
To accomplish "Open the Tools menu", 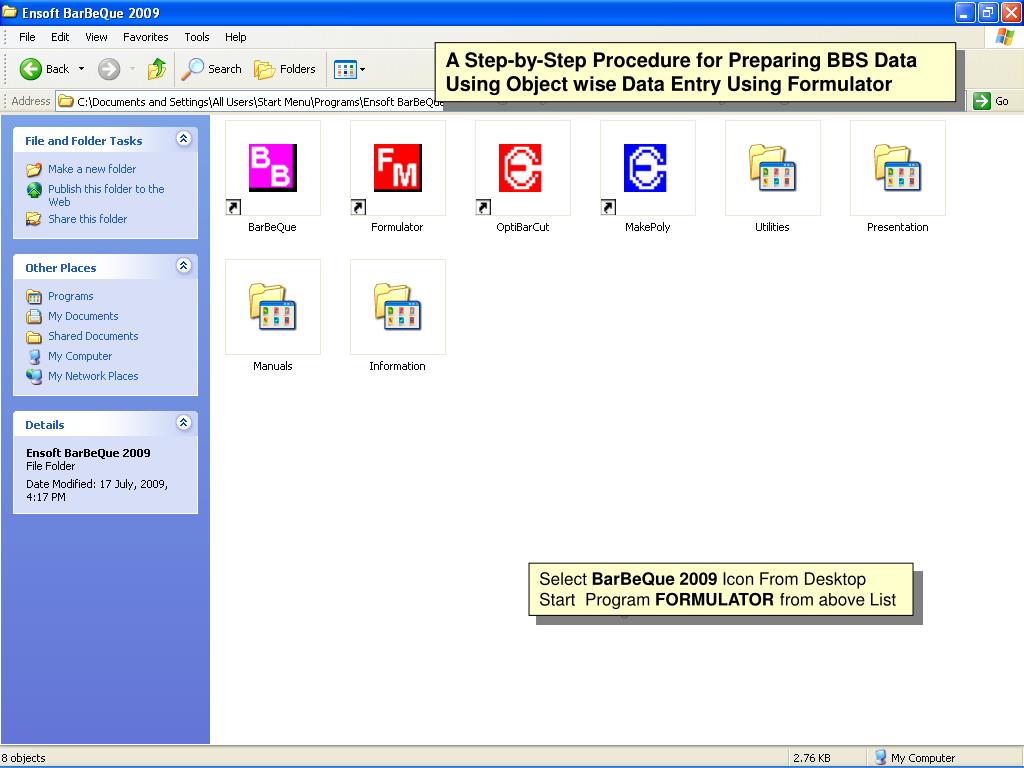I will pos(197,37).
